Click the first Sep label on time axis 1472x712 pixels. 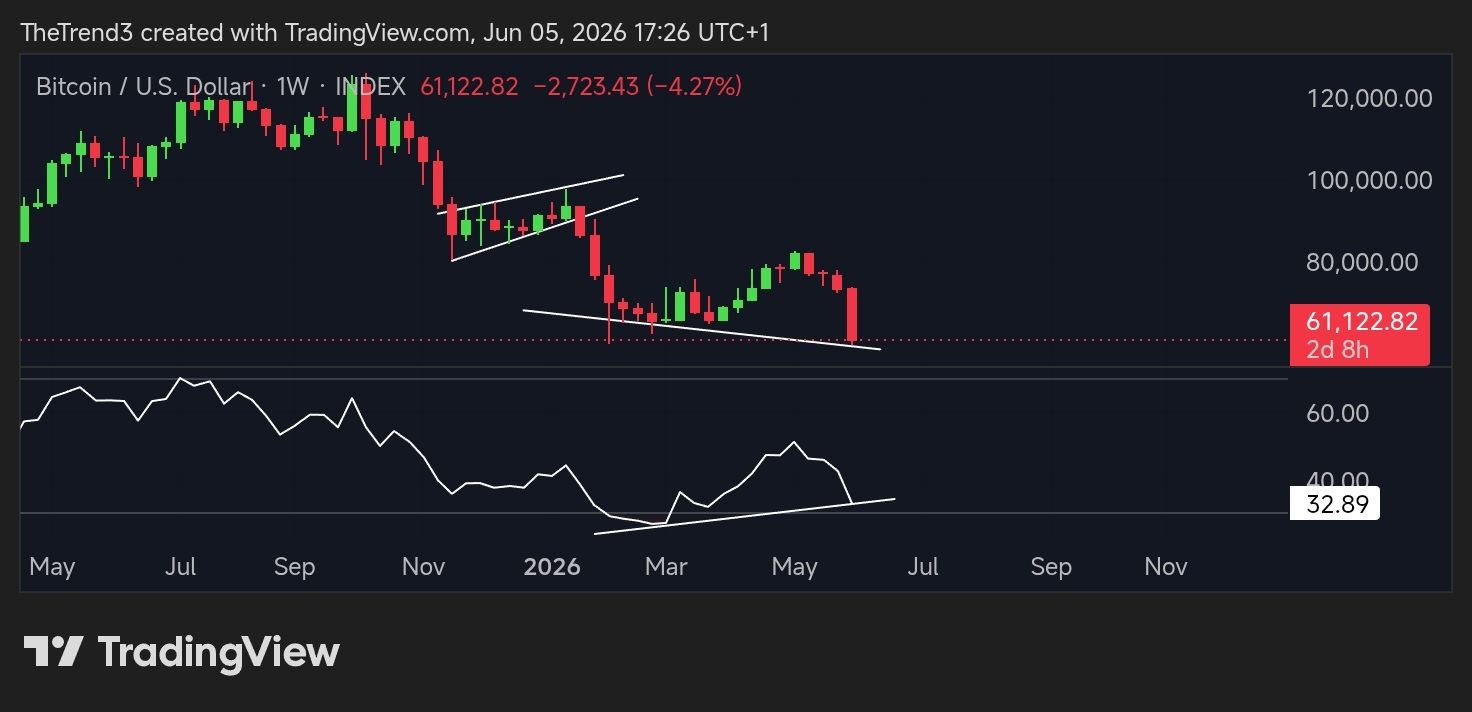tap(295, 567)
